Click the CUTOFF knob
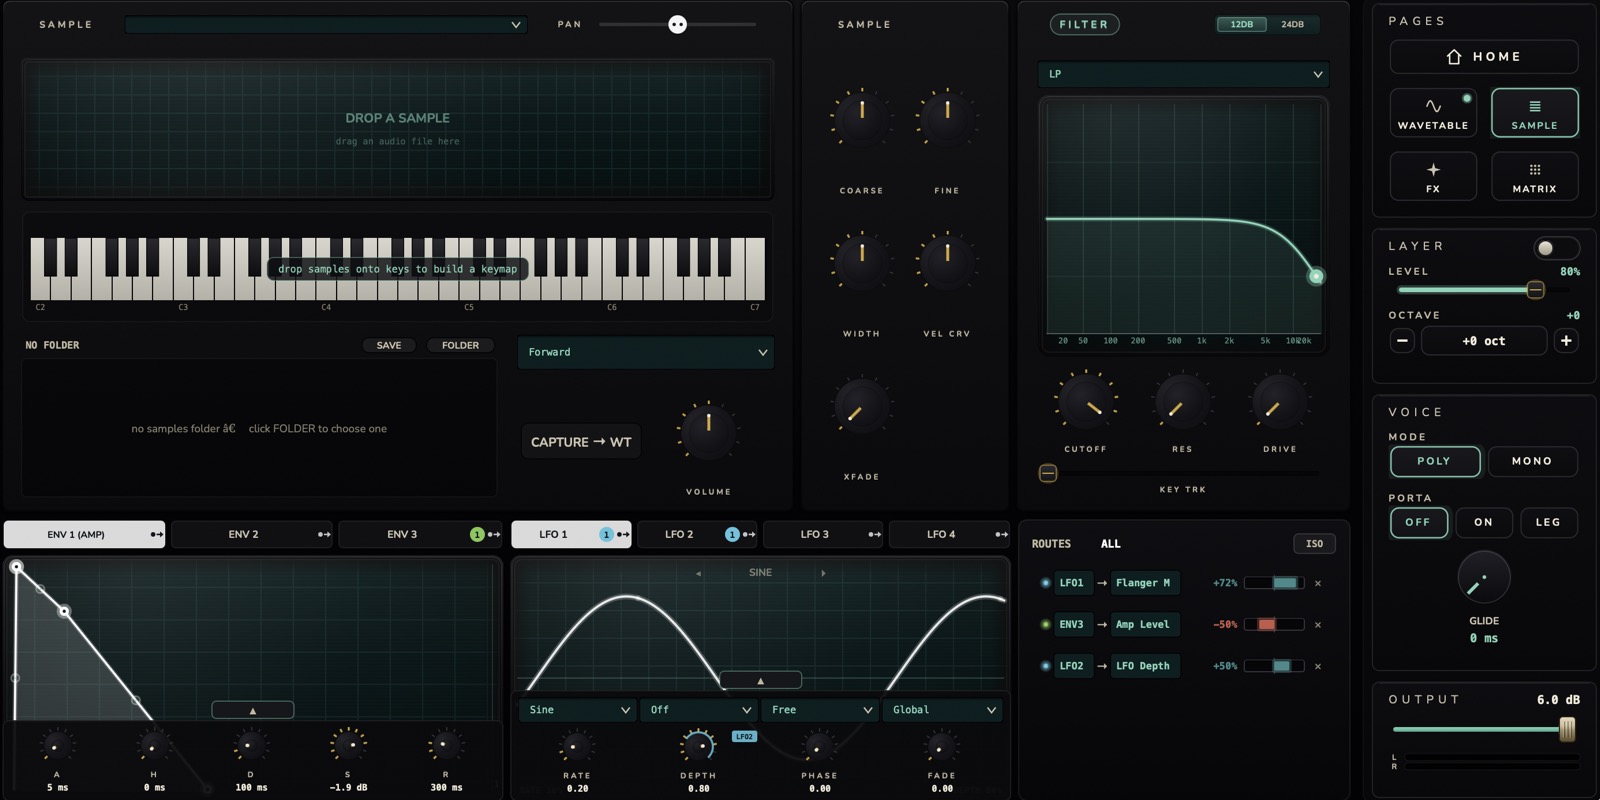Screen dimensions: 1600x800 [1085, 401]
